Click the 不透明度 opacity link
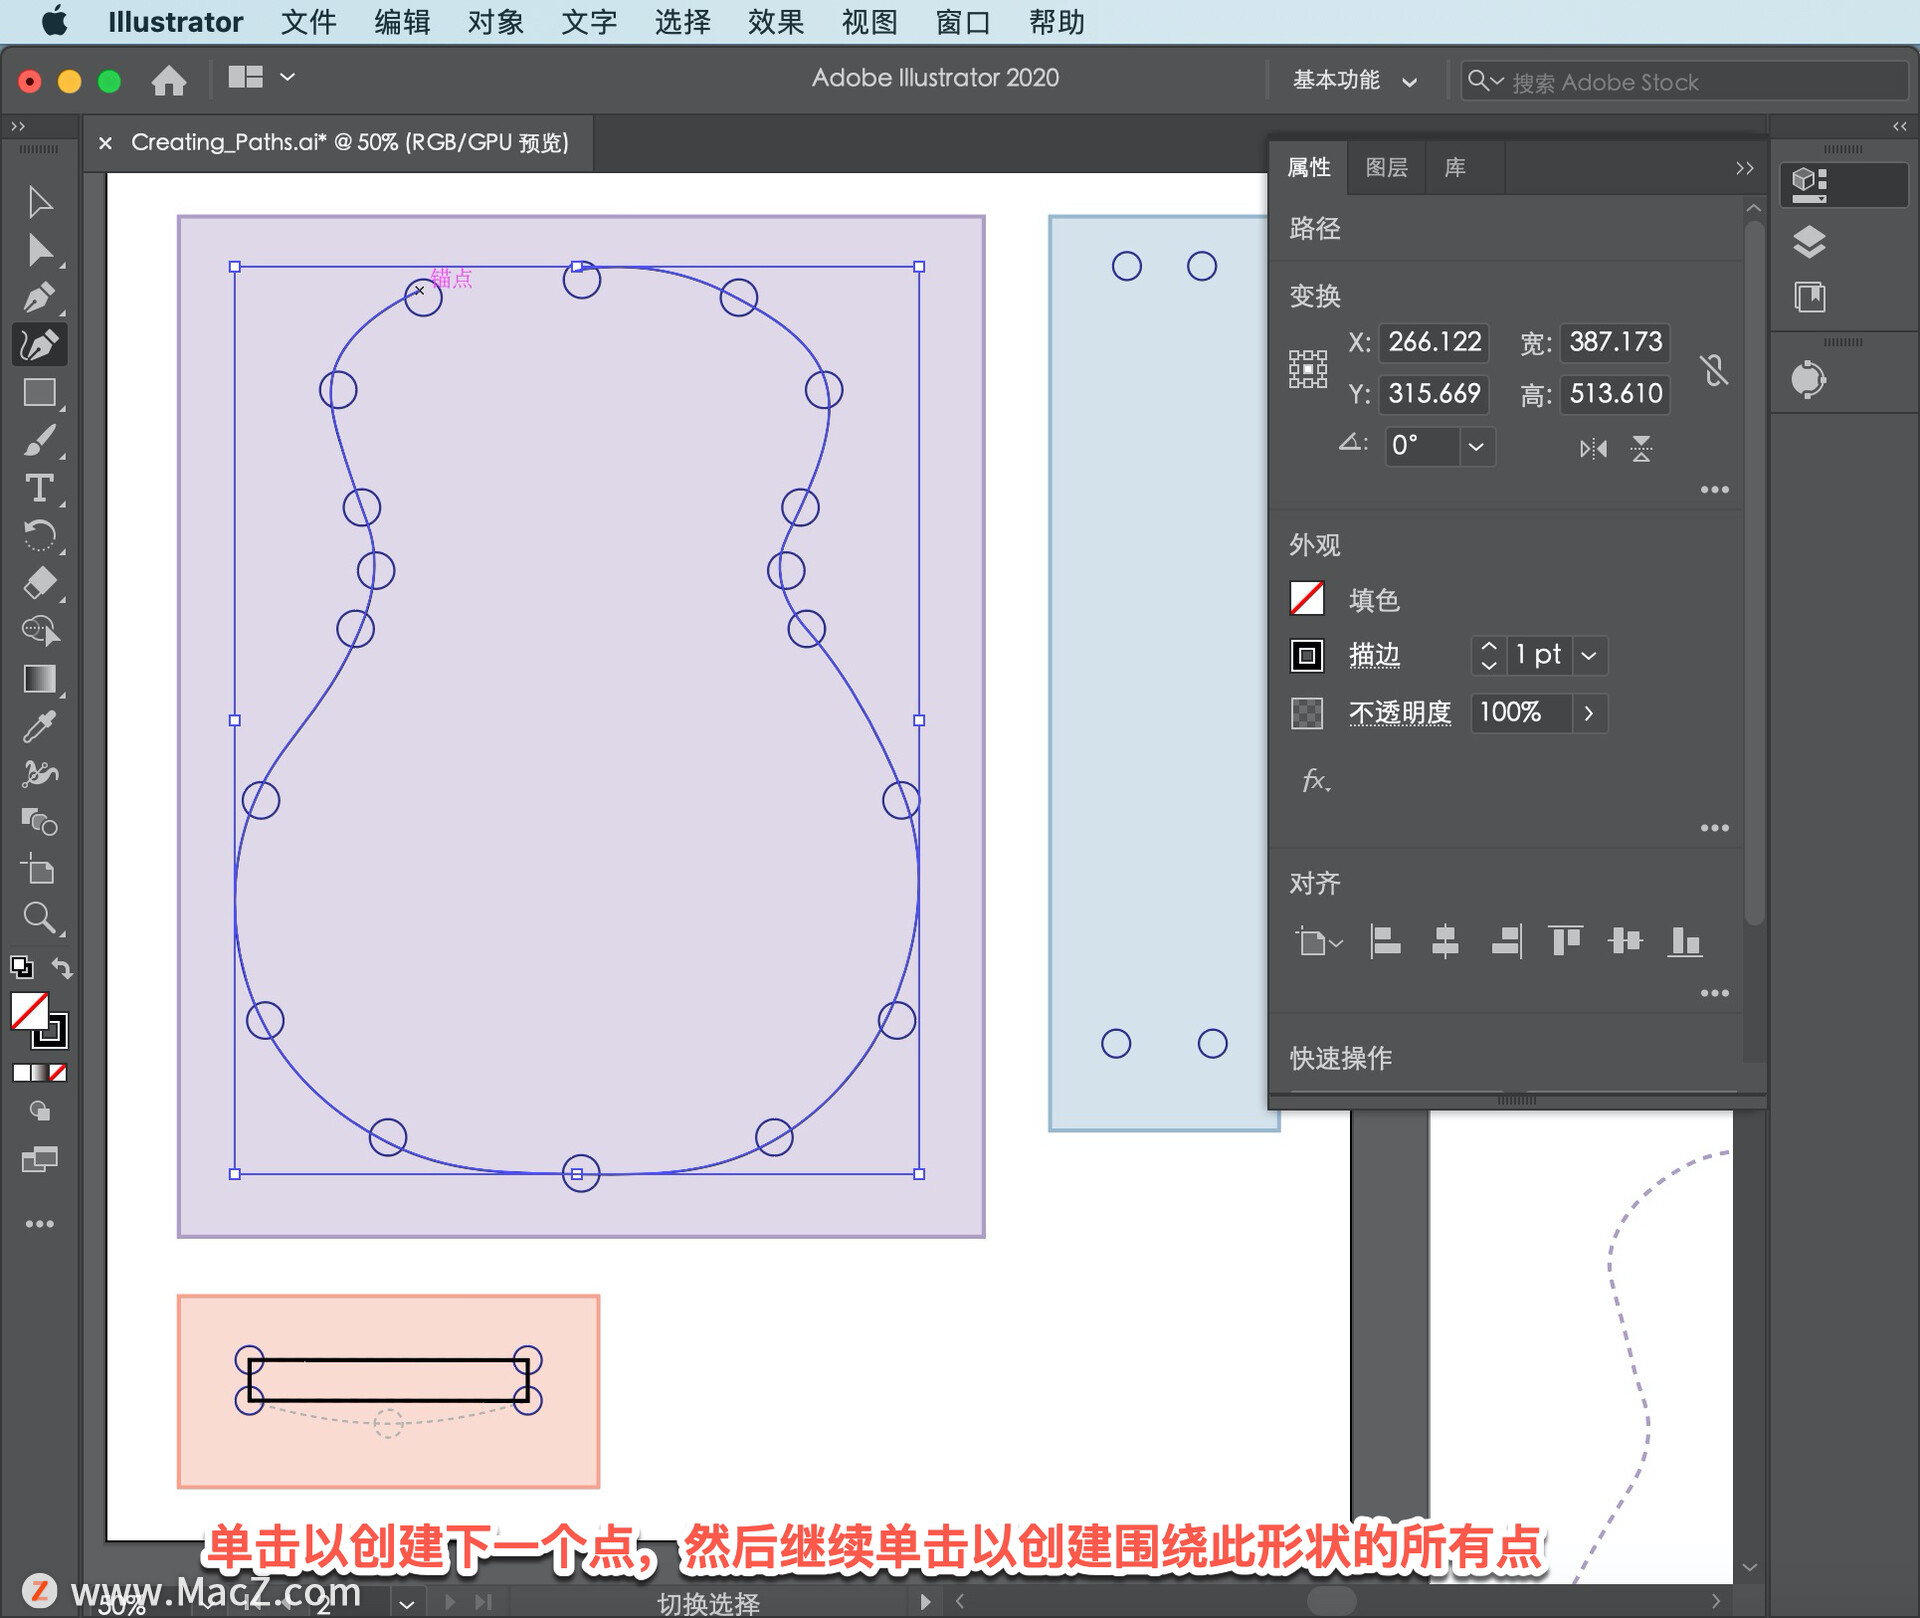Image resolution: width=1920 pixels, height=1618 pixels. pos(1399,713)
